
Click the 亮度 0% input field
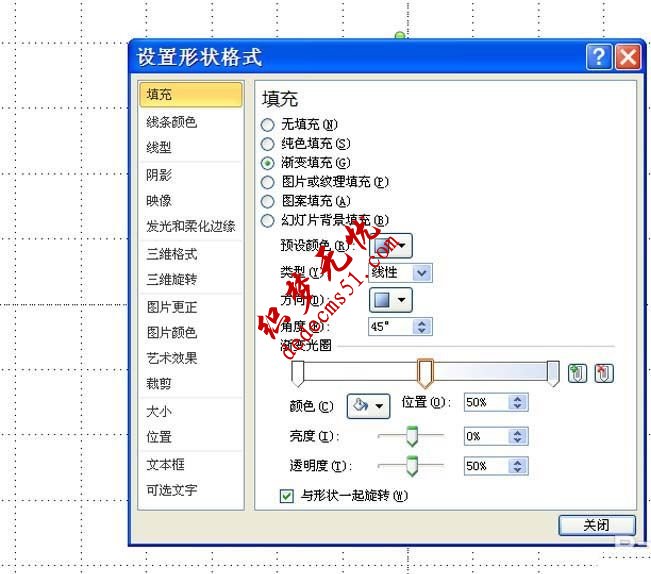[487, 436]
